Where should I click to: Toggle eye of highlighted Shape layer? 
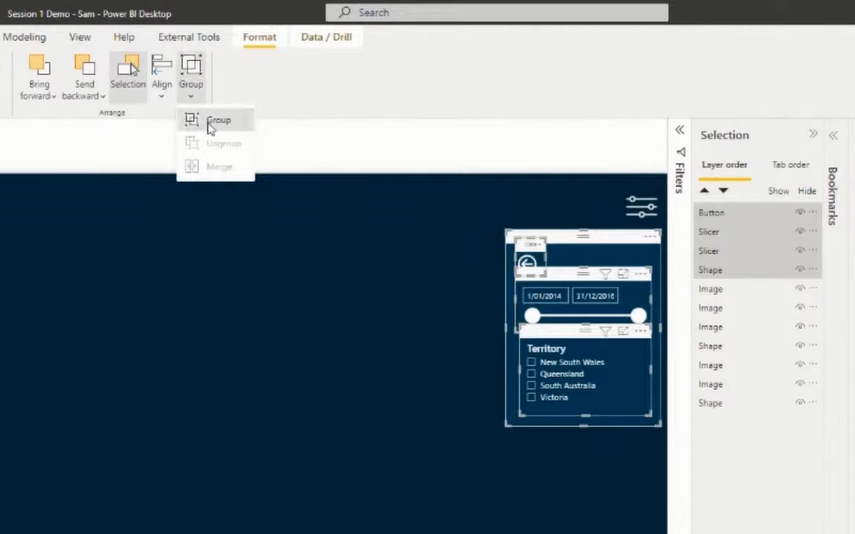[800, 269]
